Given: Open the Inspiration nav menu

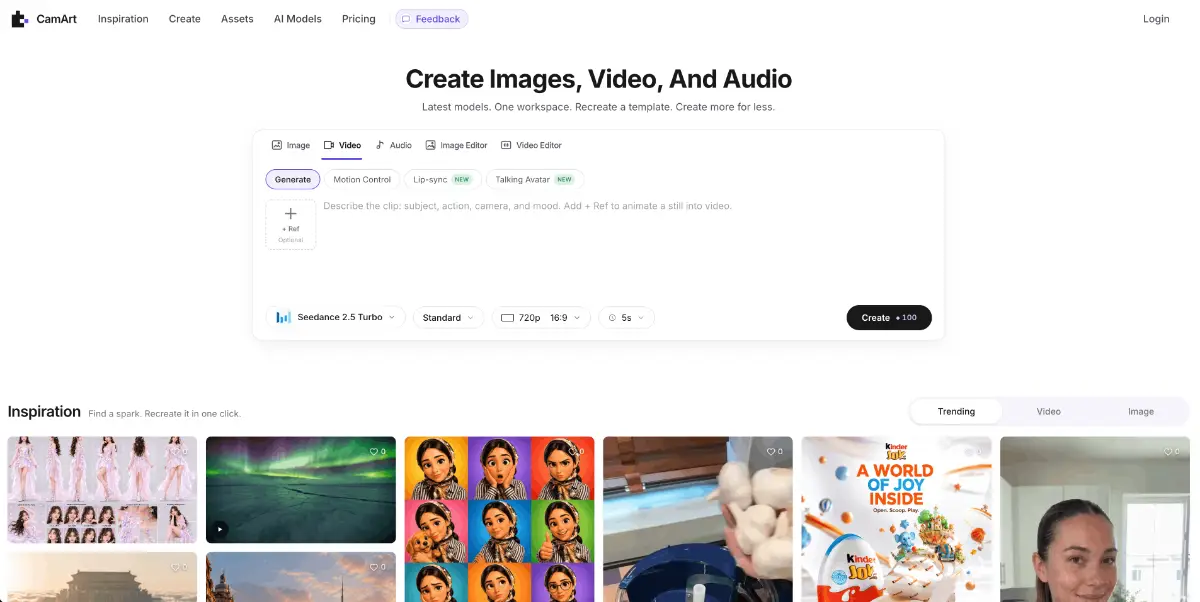Looking at the screenshot, I should coord(123,19).
